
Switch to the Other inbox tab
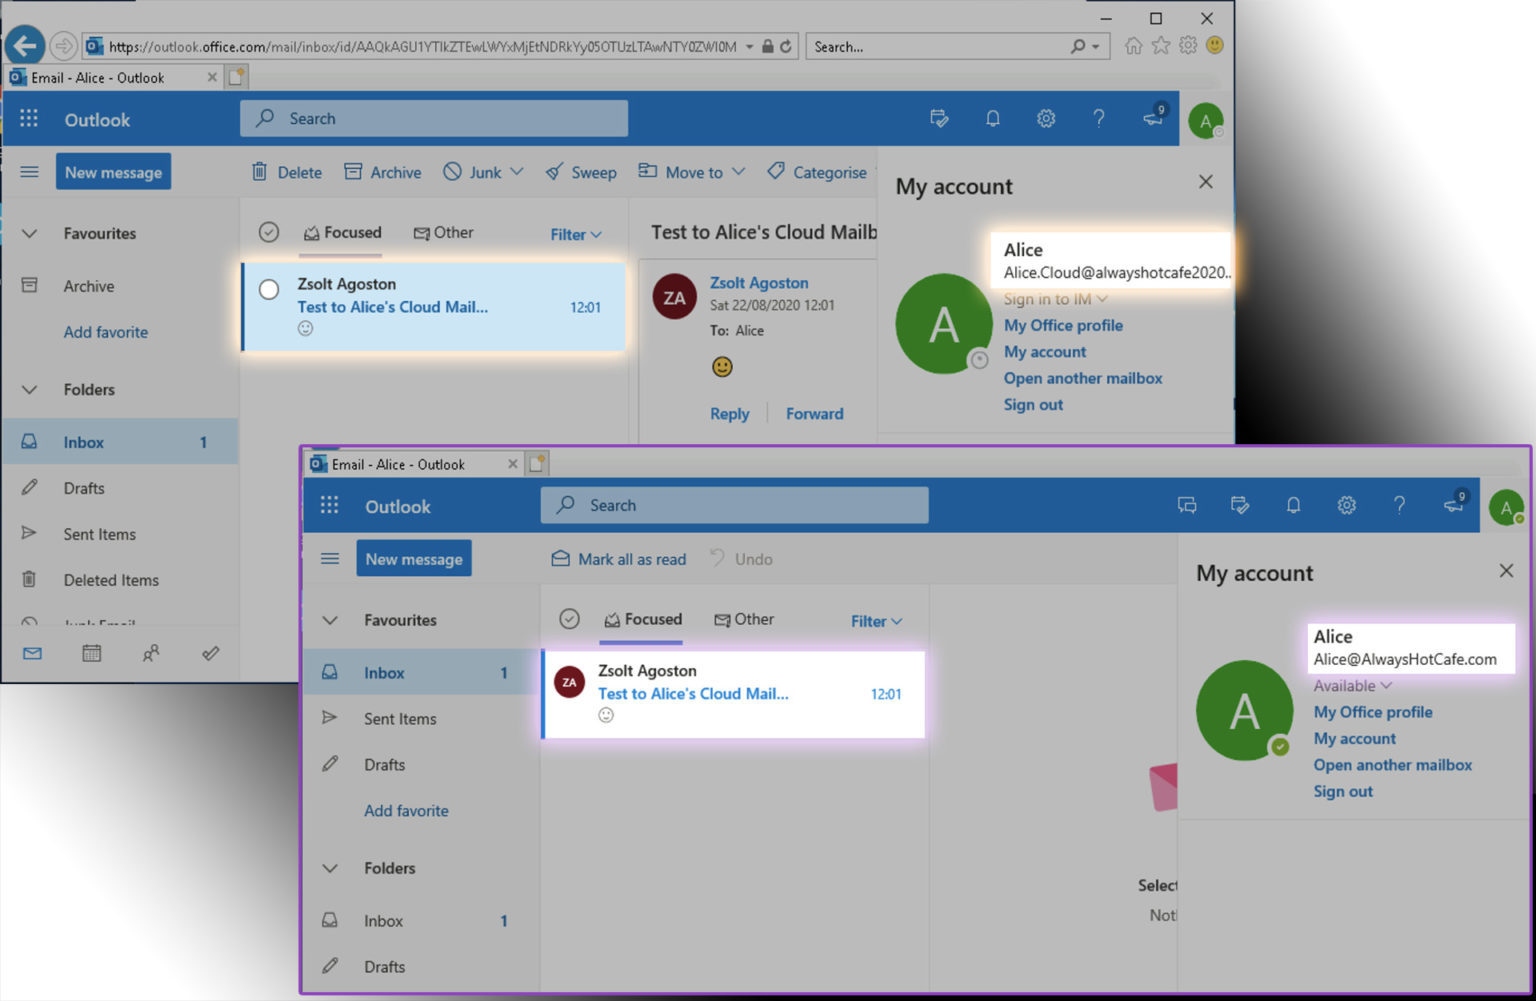point(443,233)
